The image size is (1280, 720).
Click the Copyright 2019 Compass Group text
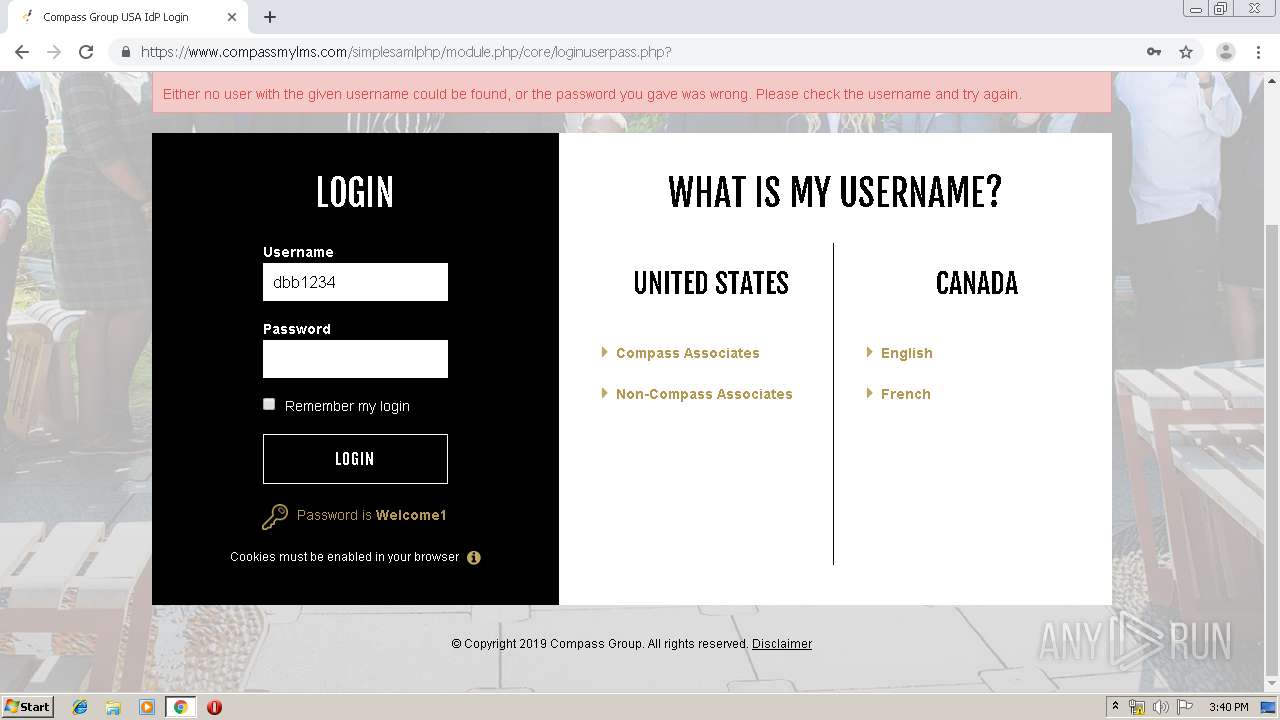[x=600, y=644]
